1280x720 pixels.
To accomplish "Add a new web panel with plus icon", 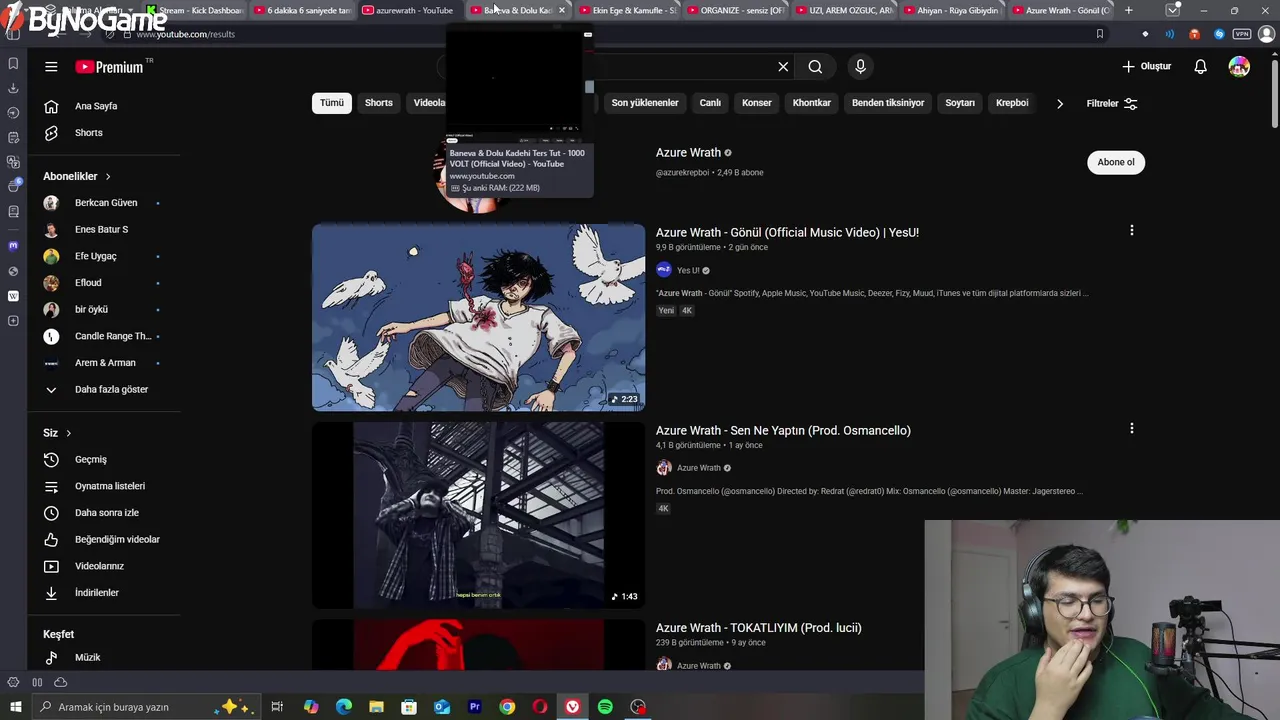I will point(13,321).
